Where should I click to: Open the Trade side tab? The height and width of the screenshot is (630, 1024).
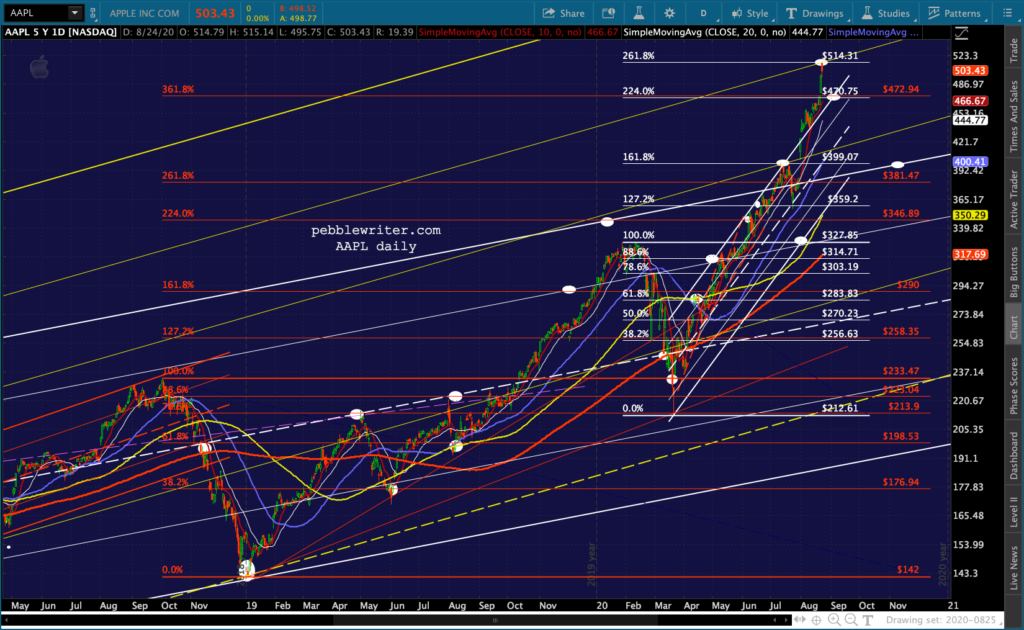[1014, 51]
